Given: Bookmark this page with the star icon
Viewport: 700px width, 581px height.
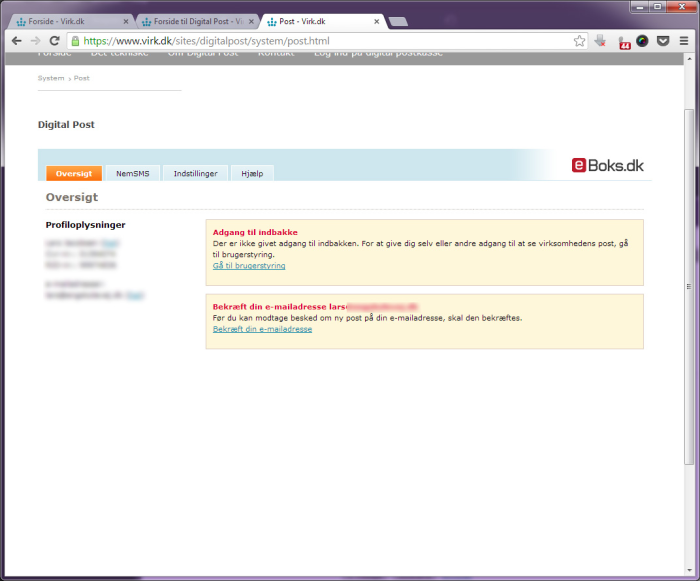Looking at the screenshot, I should click(579, 41).
